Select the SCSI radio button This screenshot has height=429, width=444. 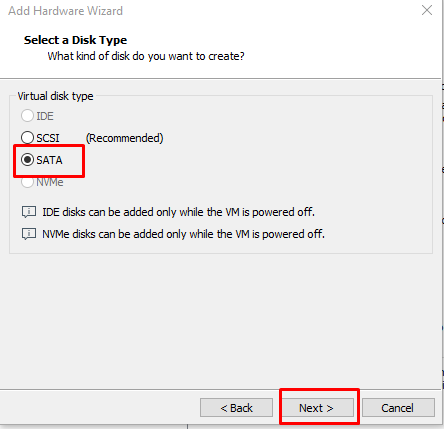(x=27, y=138)
